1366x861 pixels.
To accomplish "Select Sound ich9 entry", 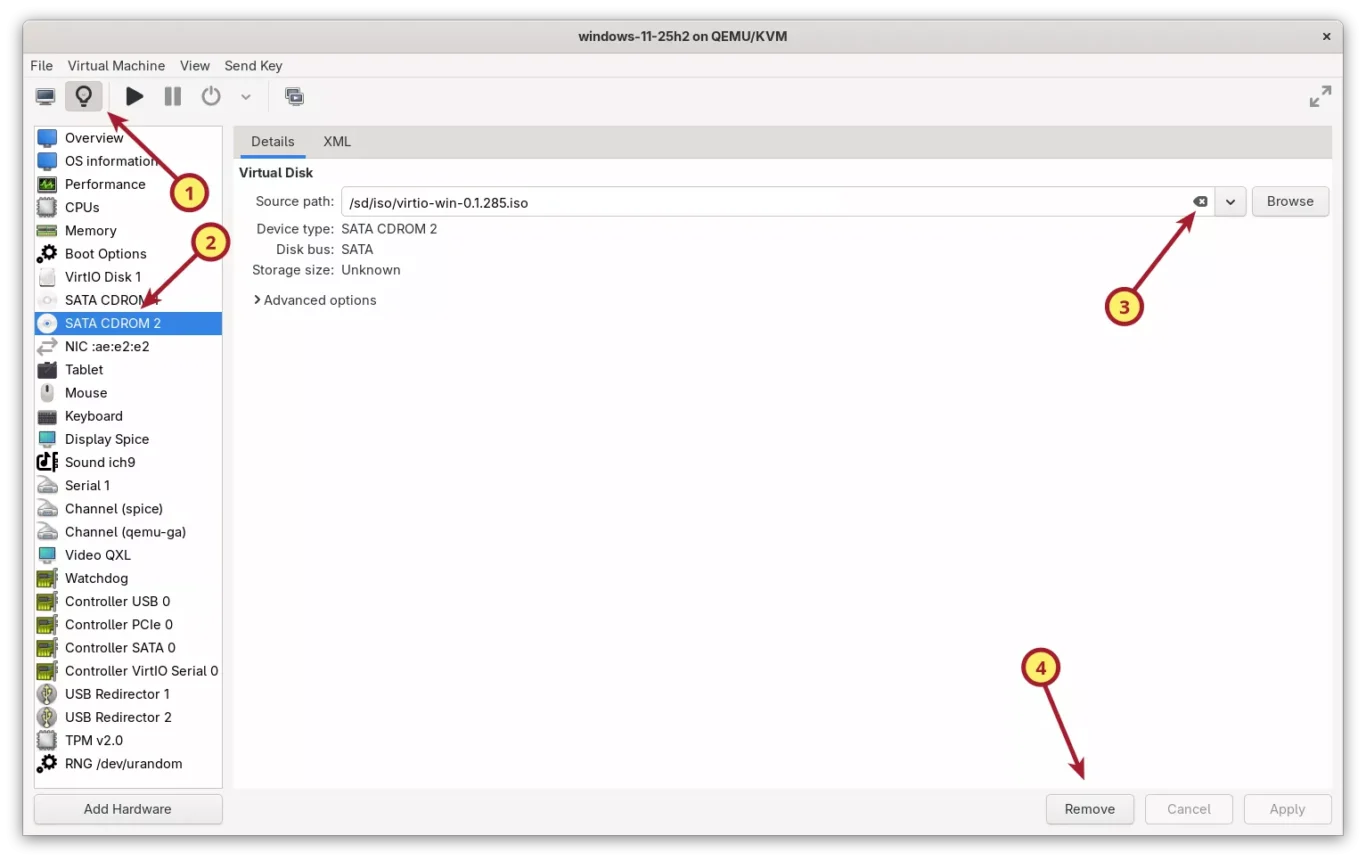I will tap(128, 462).
